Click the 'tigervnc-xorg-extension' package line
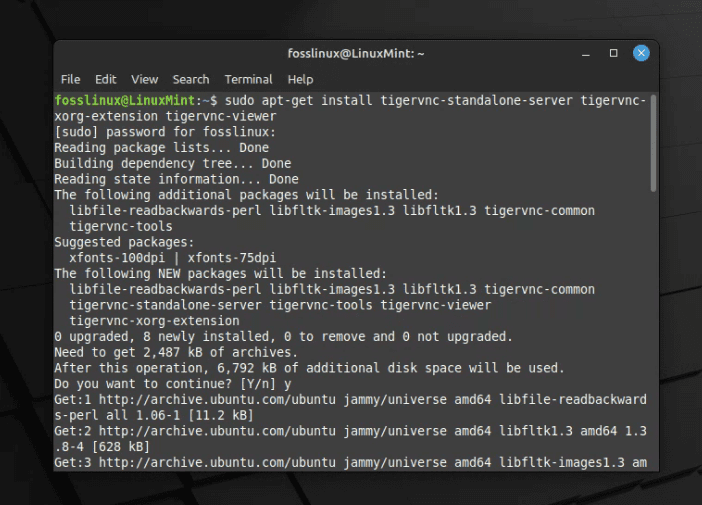702x505 pixels. tap(154, 321)
